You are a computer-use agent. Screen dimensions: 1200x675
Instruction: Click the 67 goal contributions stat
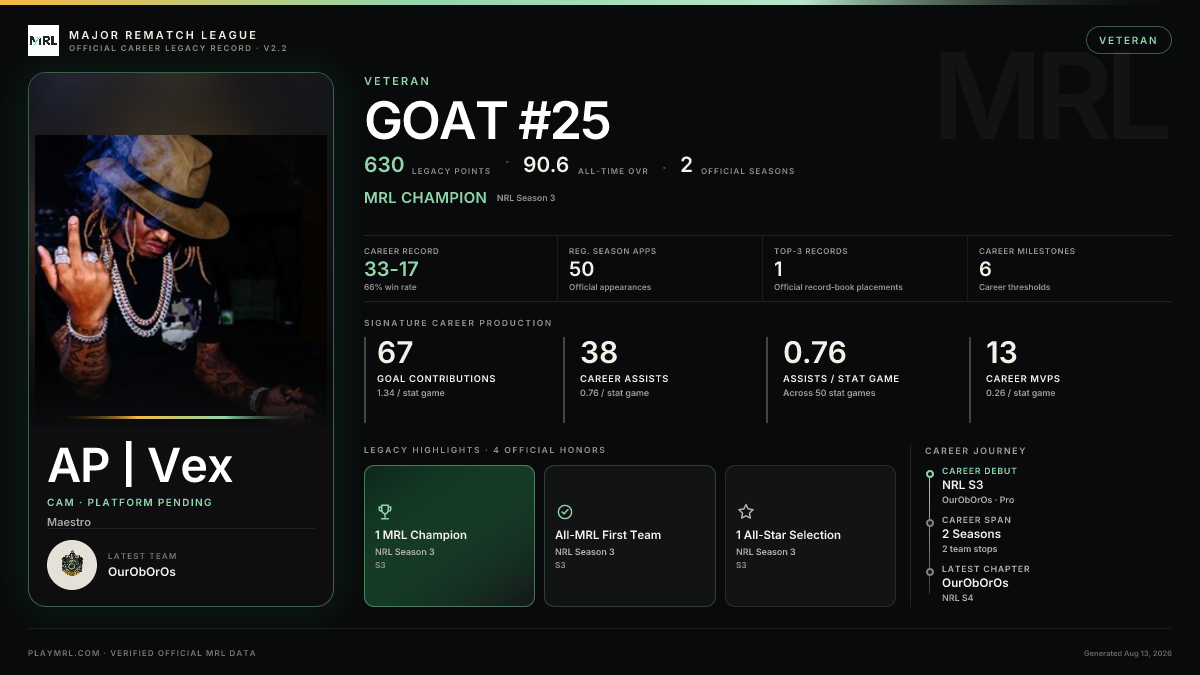pyautogui.click(x=395, y=352)
